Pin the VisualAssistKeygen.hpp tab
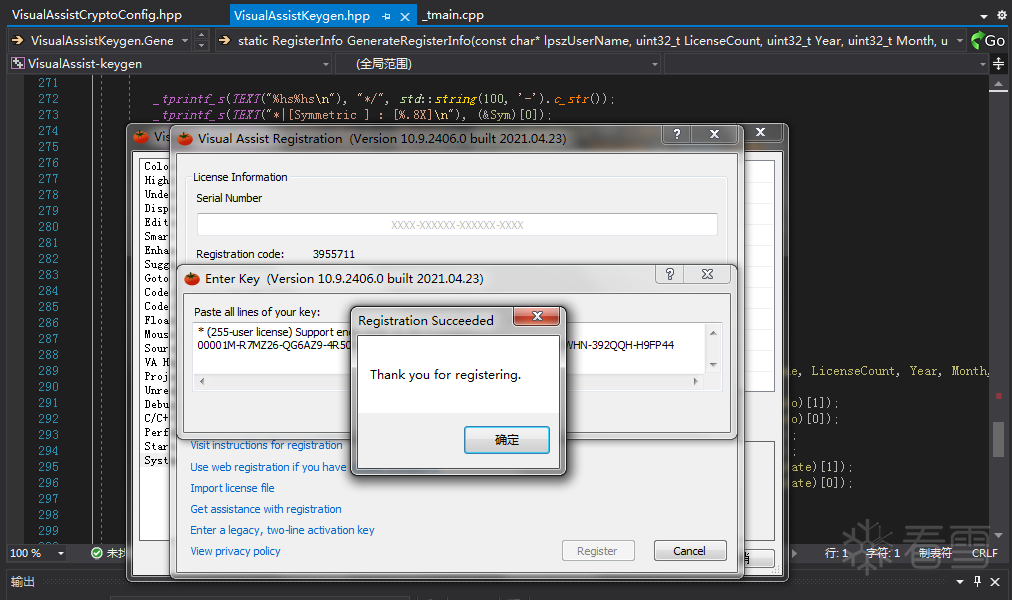Viewport: 1012px width, 600px height. click(x=386, y=16)
